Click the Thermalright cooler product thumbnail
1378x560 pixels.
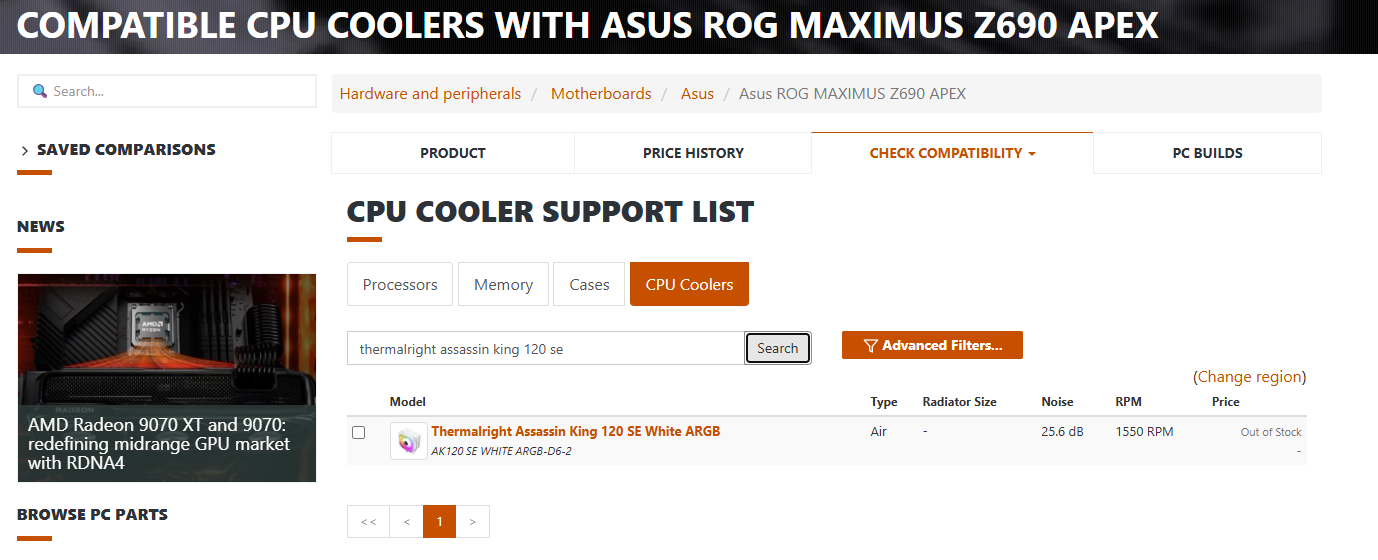tap(409, 441)
